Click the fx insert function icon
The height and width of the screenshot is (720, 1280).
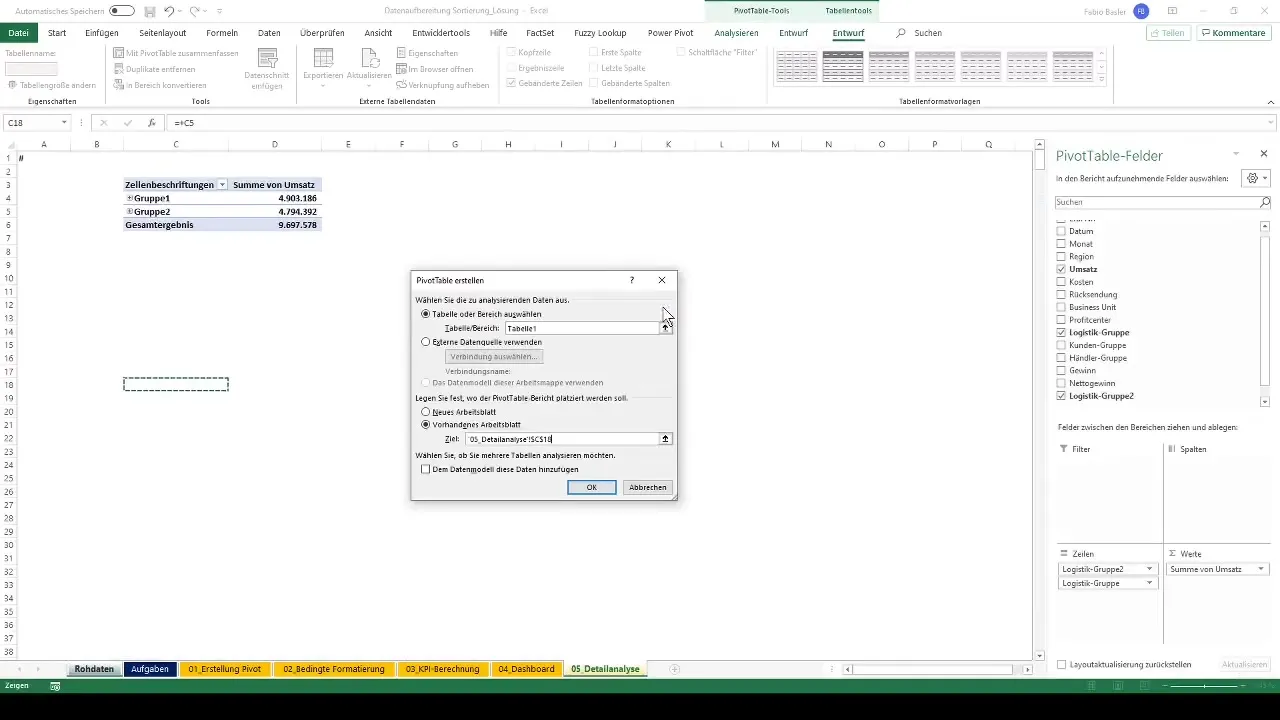tap(152, 123)
